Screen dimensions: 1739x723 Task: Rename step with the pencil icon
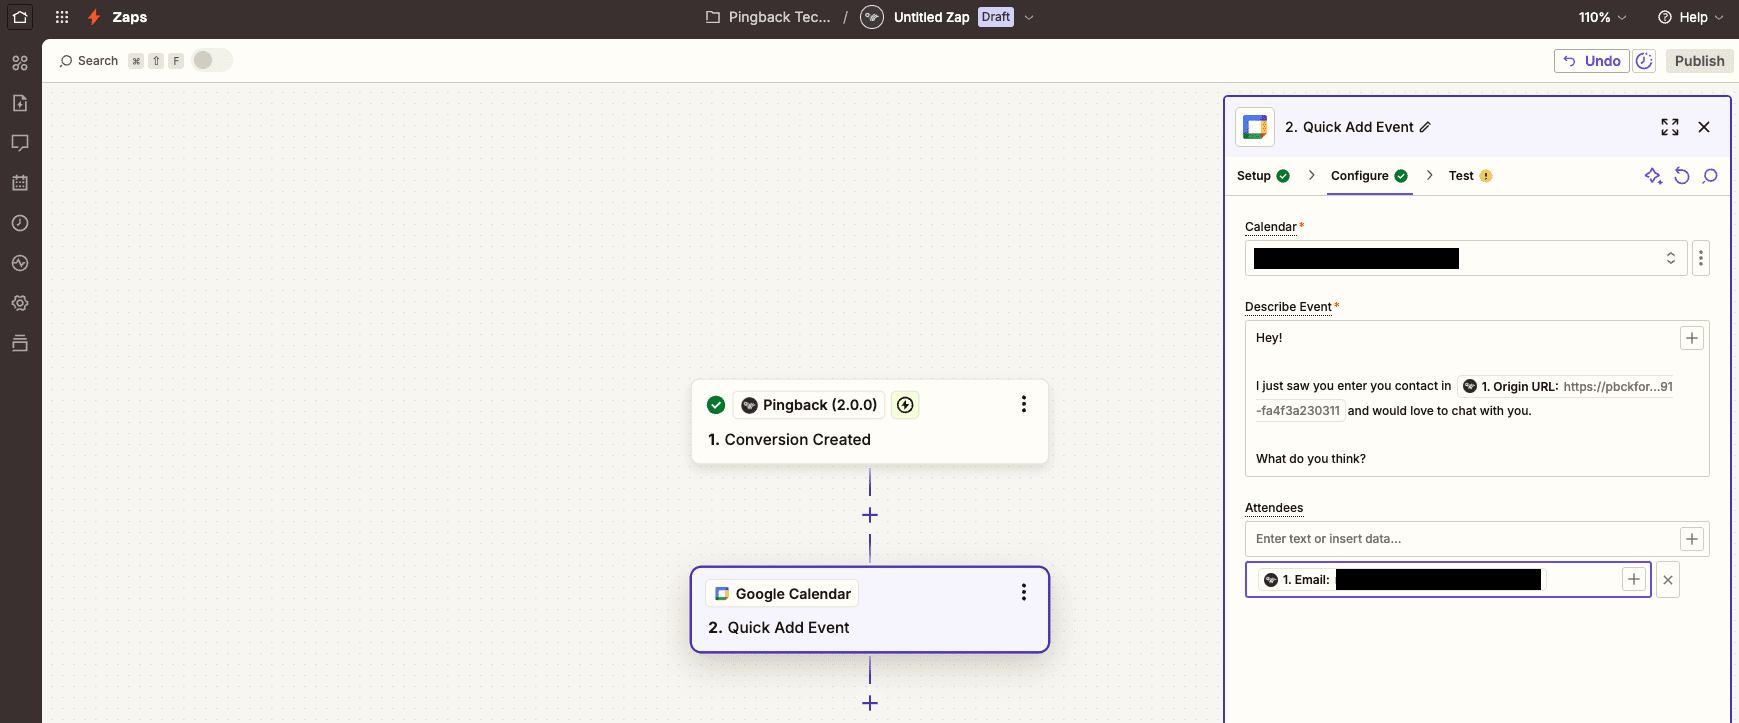[1425, 127]
